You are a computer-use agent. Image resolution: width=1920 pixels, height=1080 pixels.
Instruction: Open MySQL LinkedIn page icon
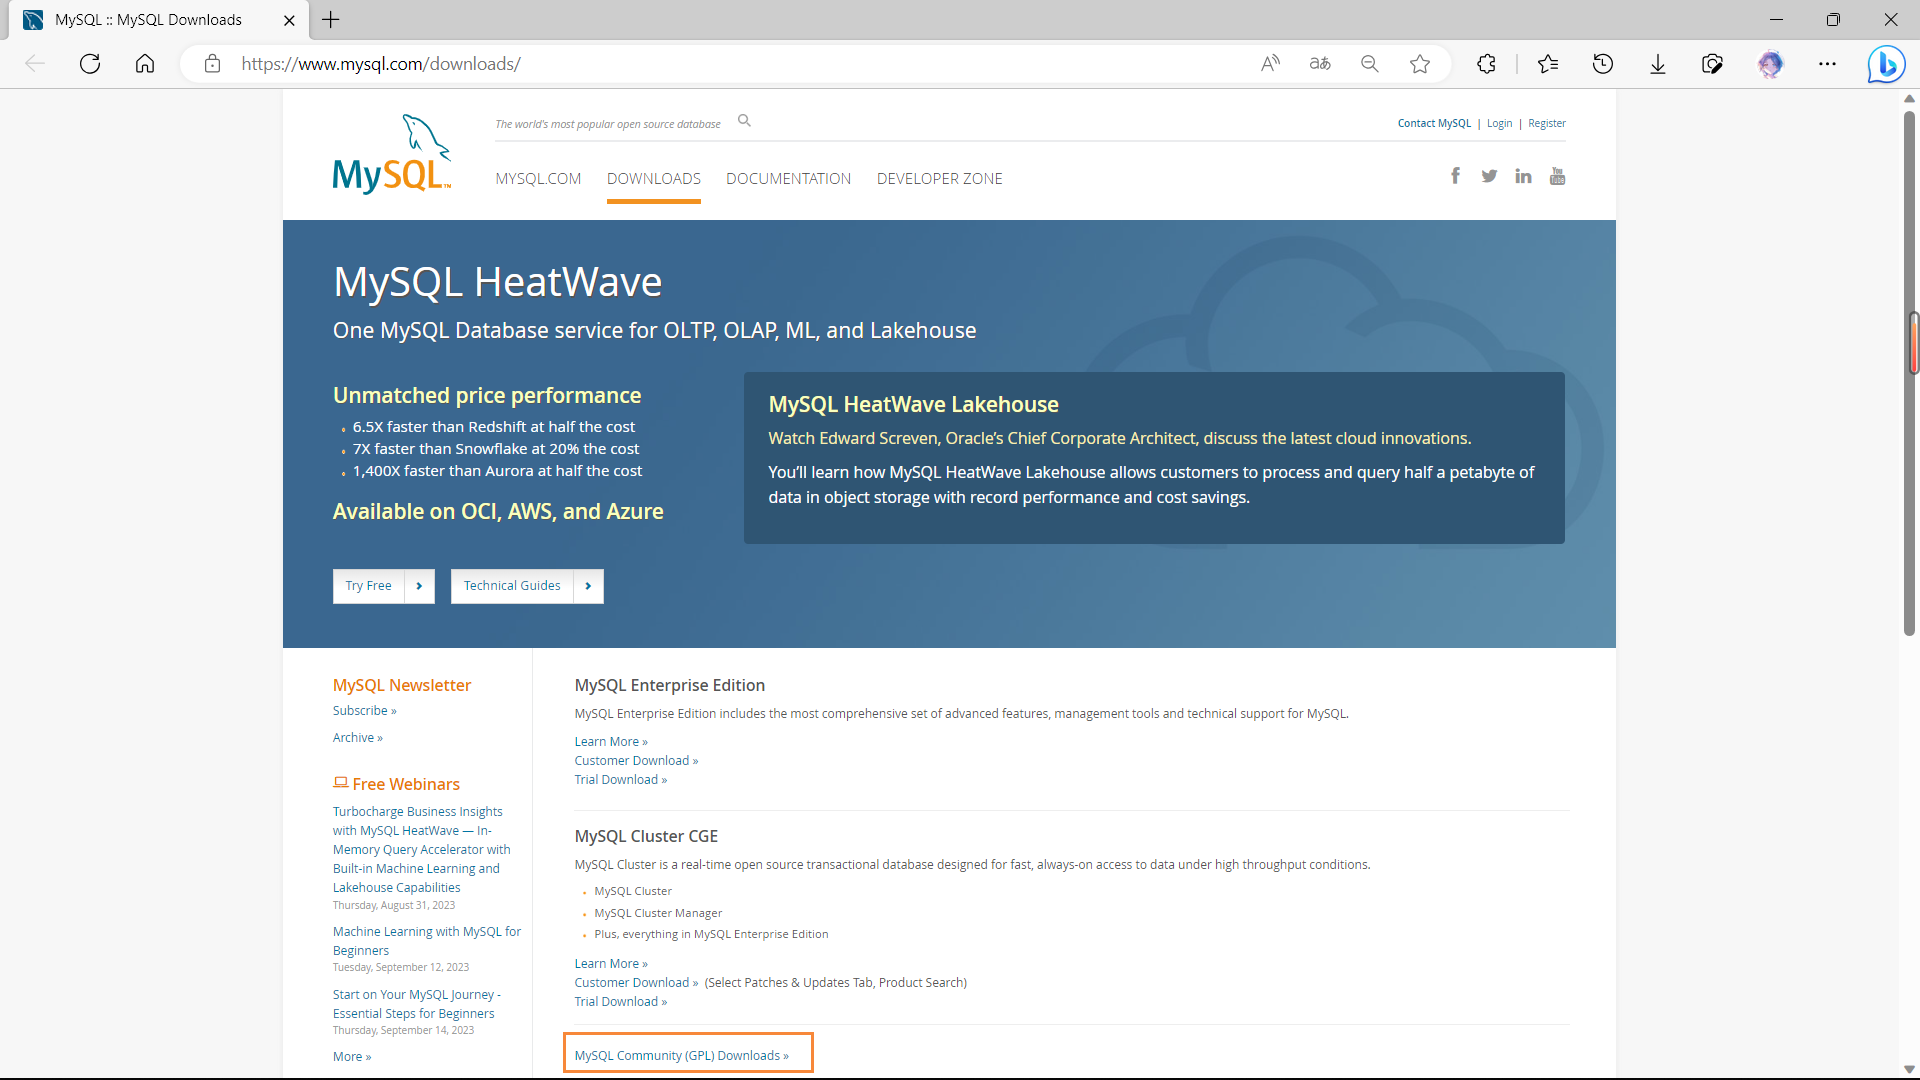click(1523, 176)
